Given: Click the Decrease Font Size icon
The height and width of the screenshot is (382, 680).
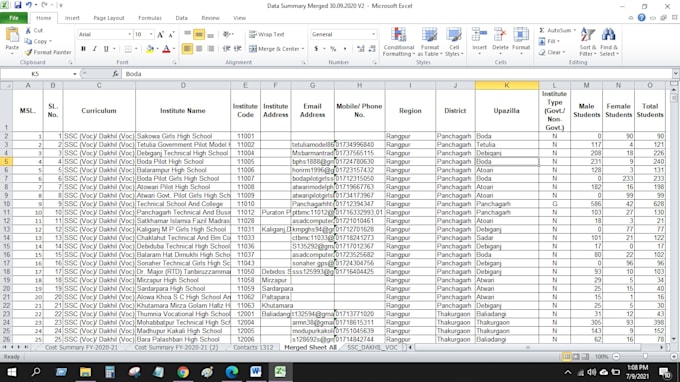Looking at the screenshot, I should (x=171, y=34).
